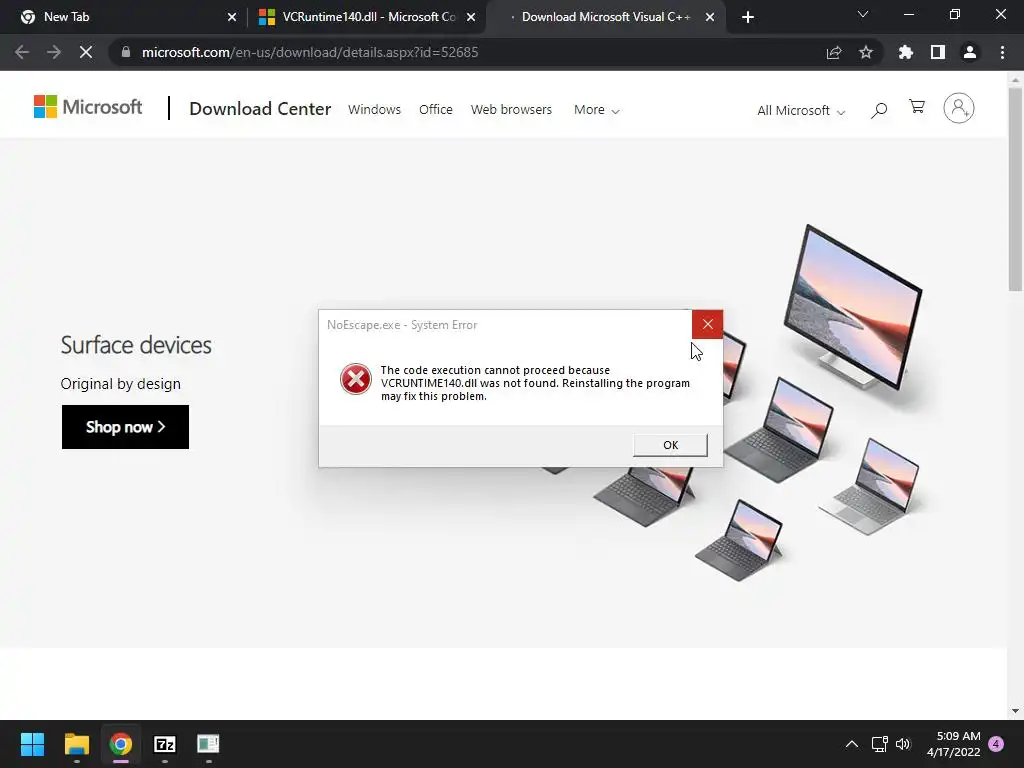Open the Chrome Extensions puzzle icon

click(906, 52)
